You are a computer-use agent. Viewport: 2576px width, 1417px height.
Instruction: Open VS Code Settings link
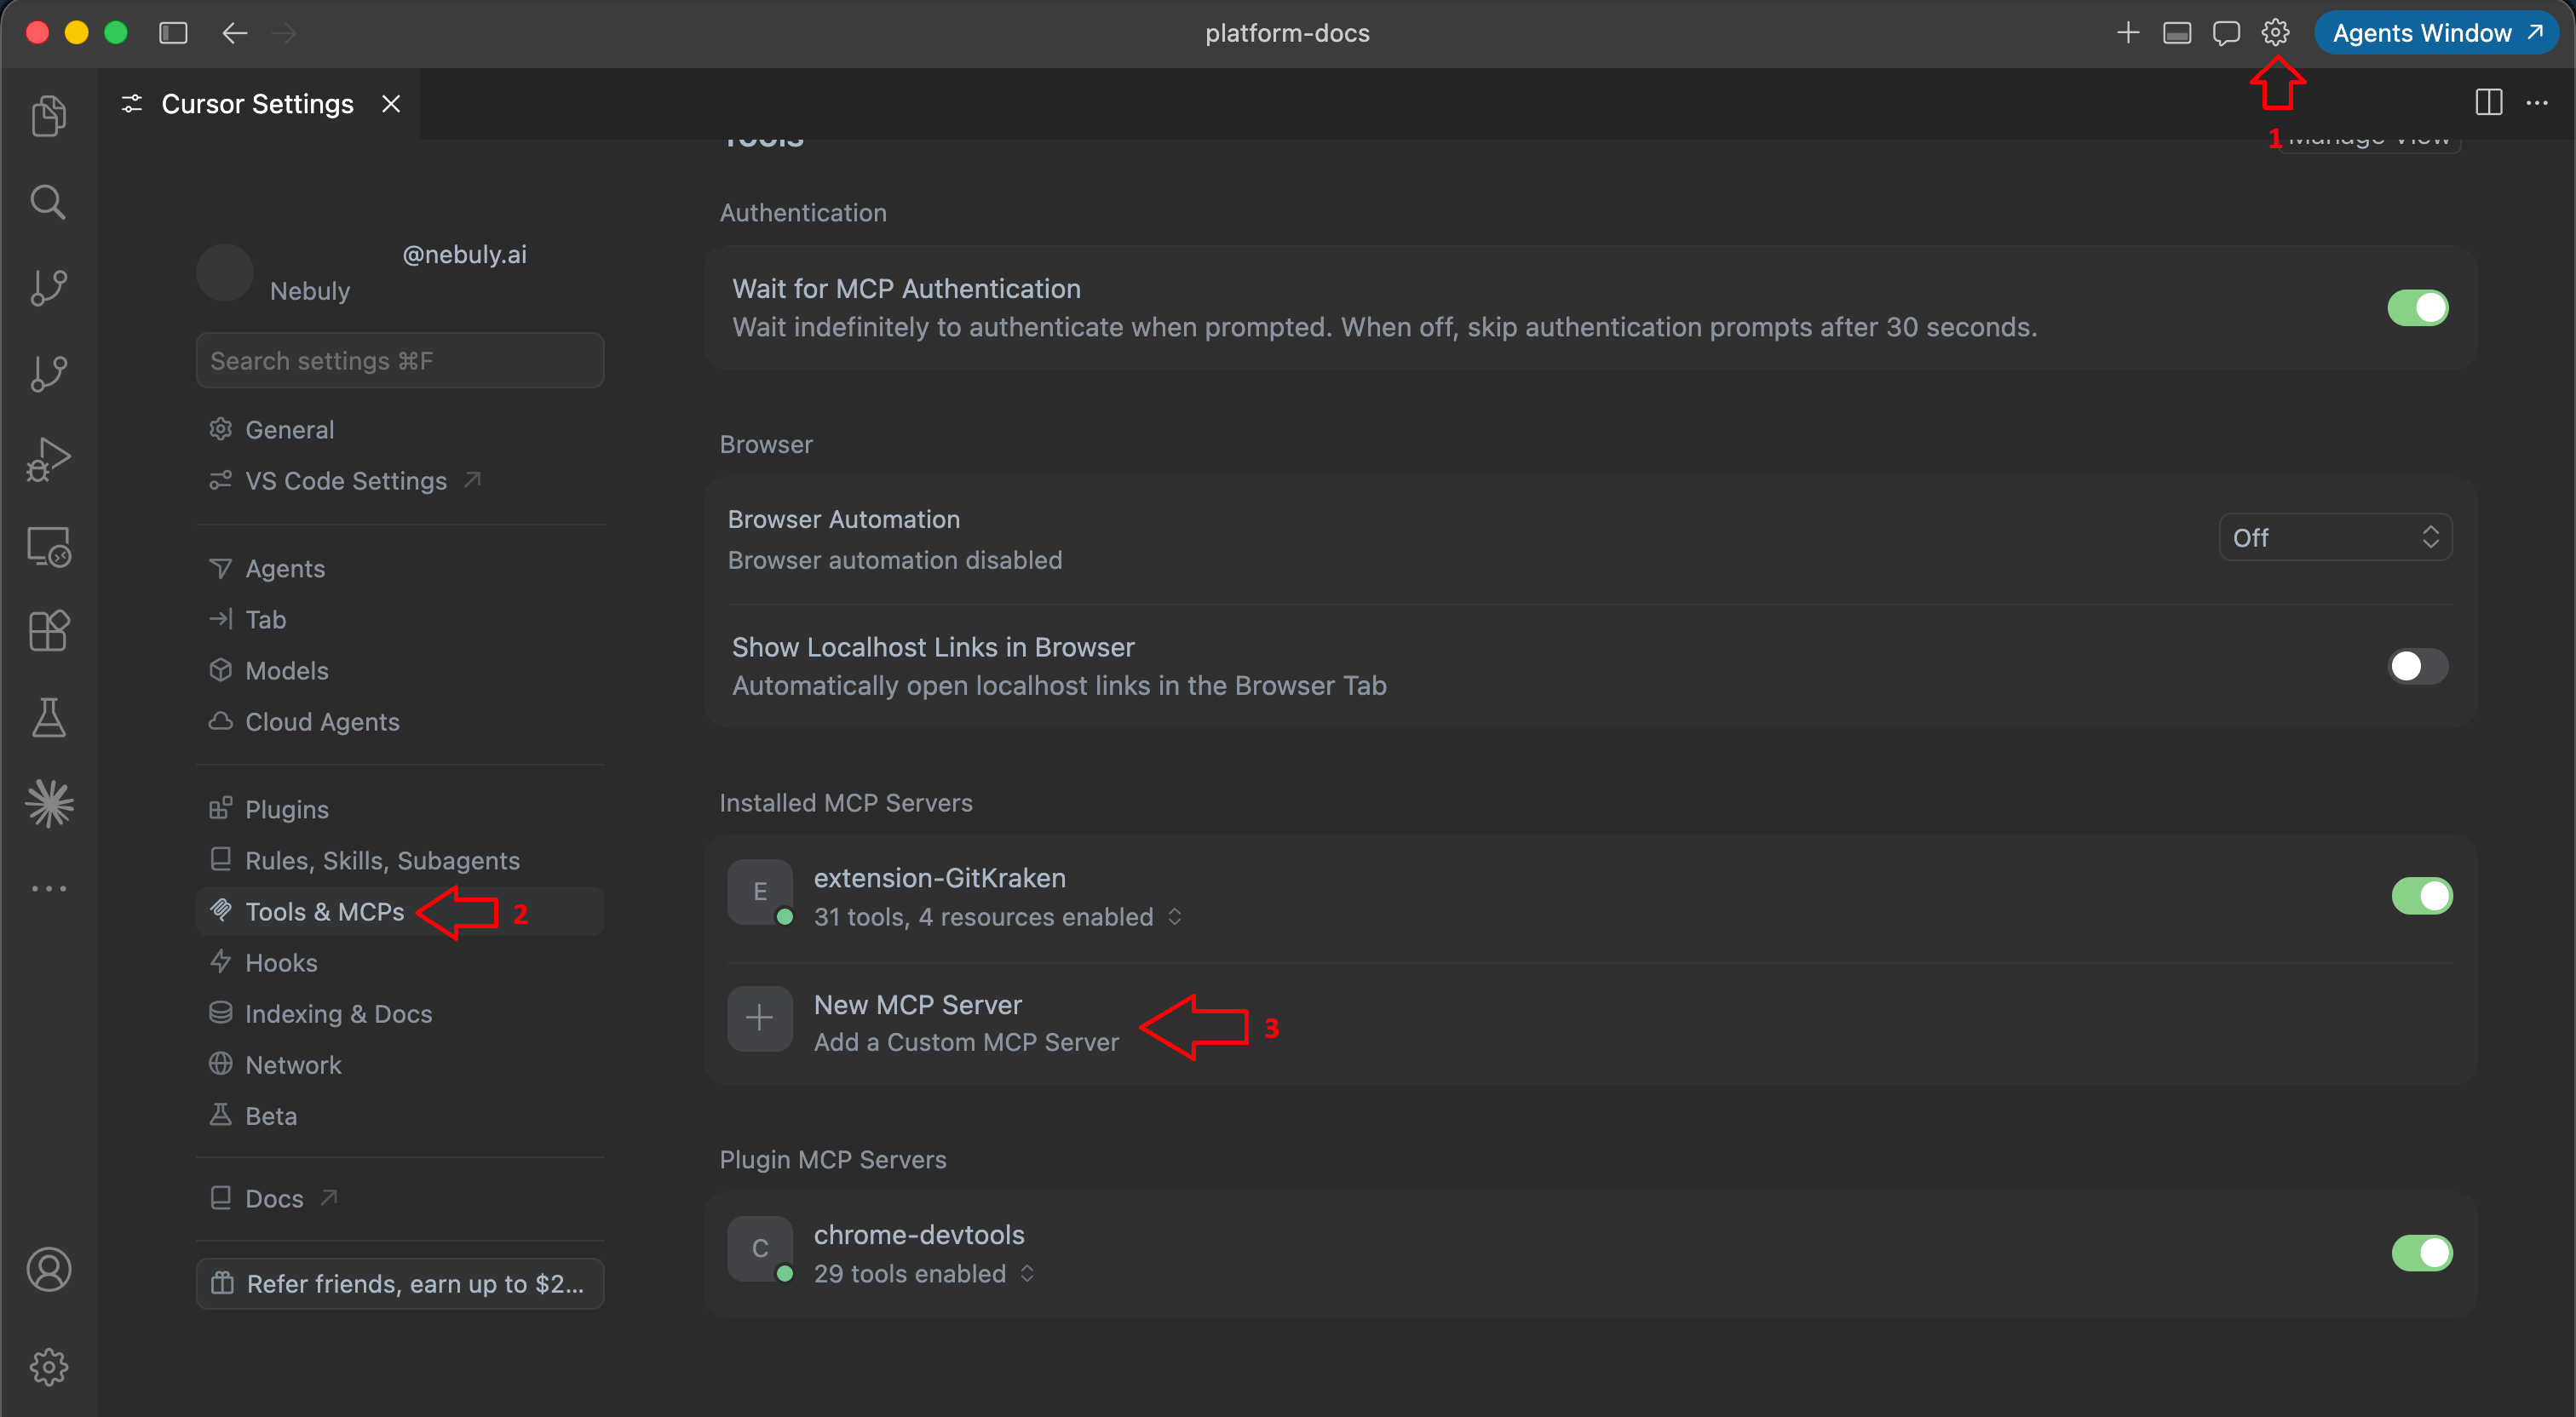click(x=400, y=481)
